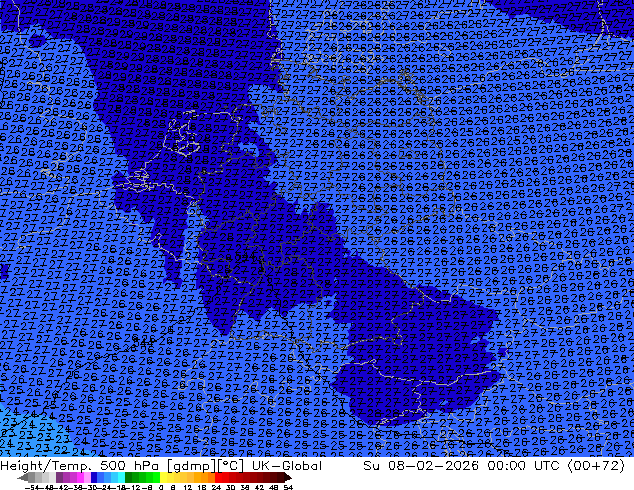The width and height of the screenshot is (634, 490).
Task: Click the 'Height/Temp. 500 hPa' title text
Action: 80,466
